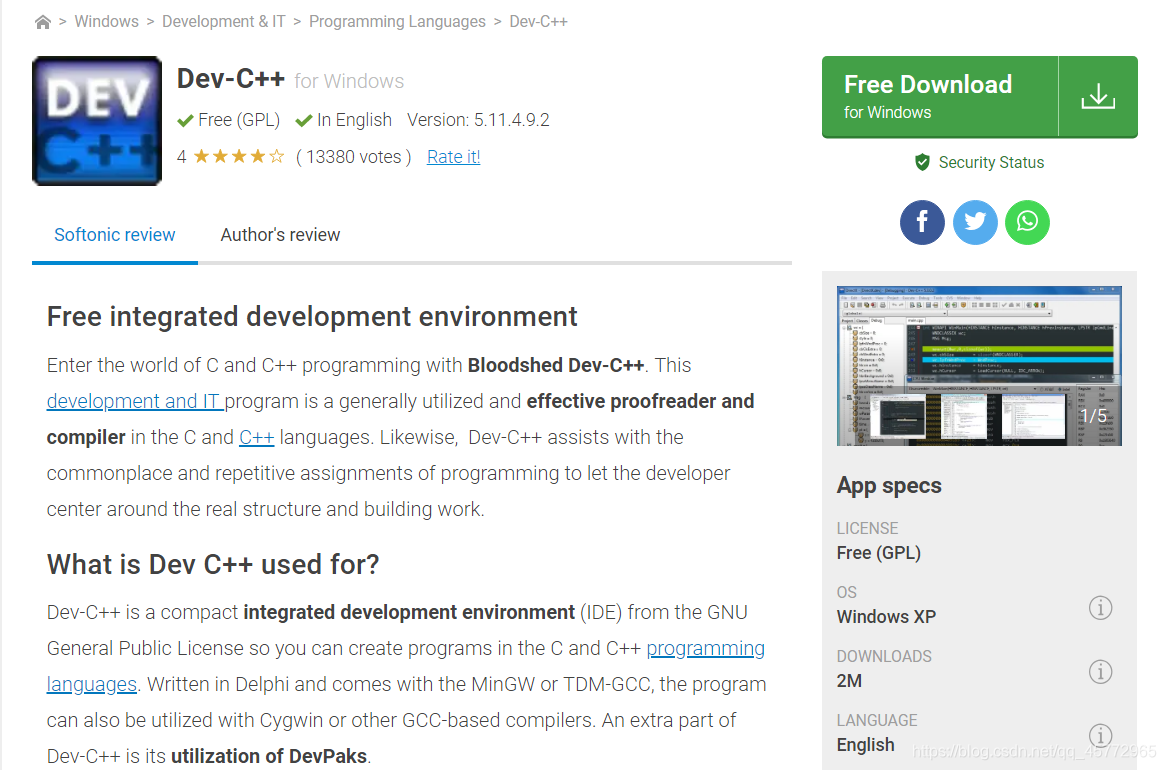1166x770 pixels.
Task: Click the Dev-C++ title heading
Action: (231, 78)
